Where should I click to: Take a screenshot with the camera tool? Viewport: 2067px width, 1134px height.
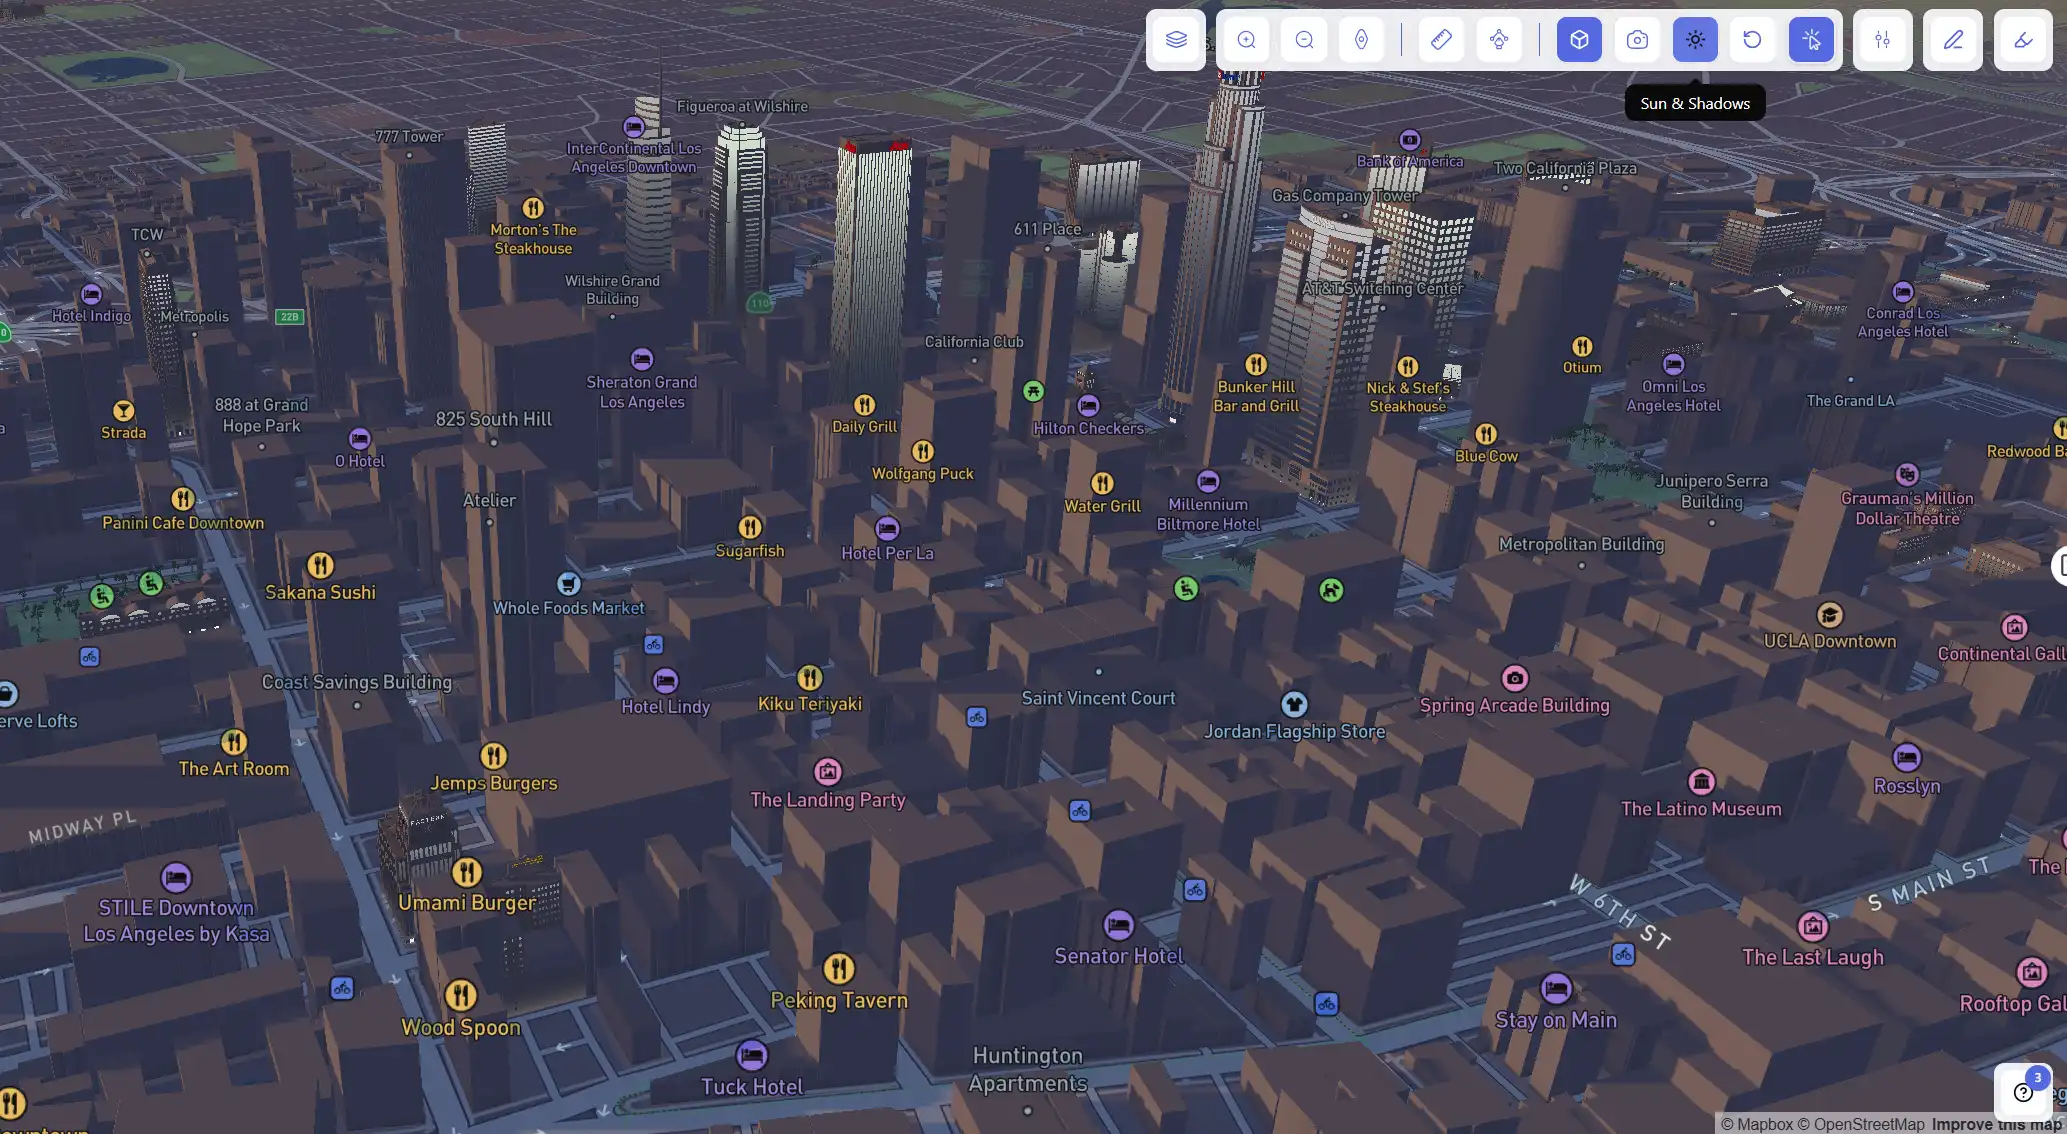pos(1637,40)
